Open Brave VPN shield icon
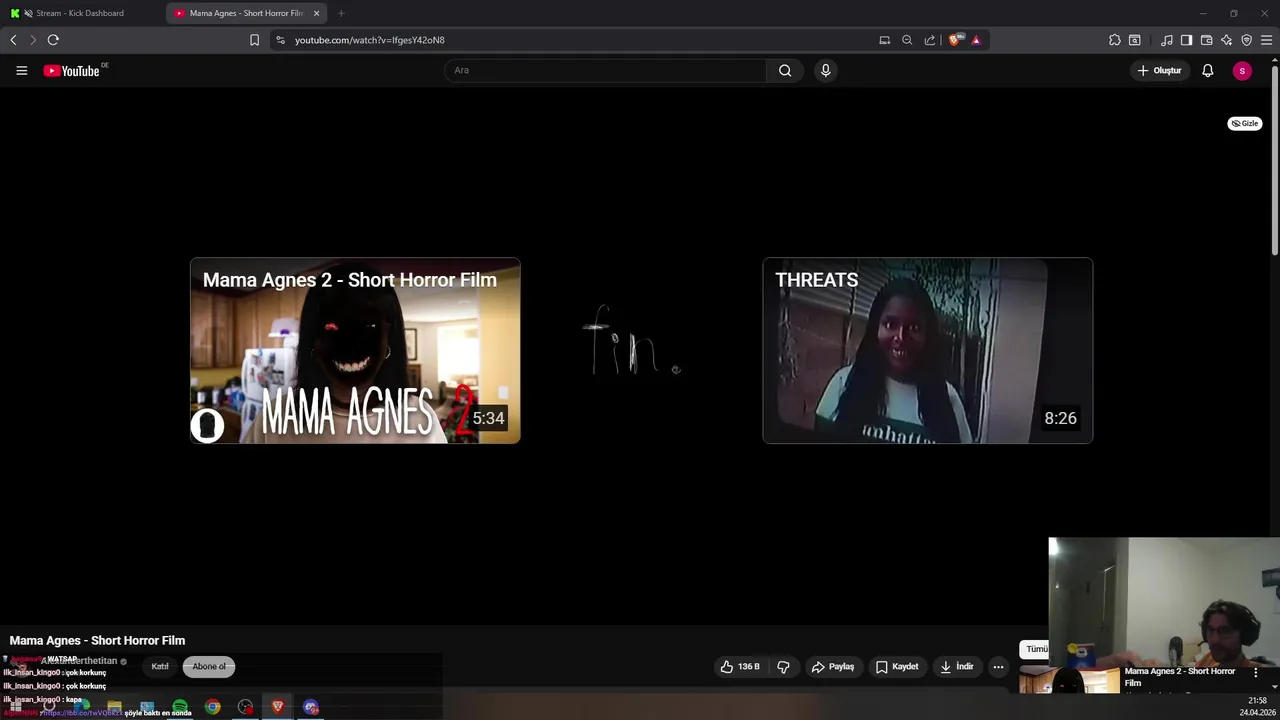 tap(1246, 40)
